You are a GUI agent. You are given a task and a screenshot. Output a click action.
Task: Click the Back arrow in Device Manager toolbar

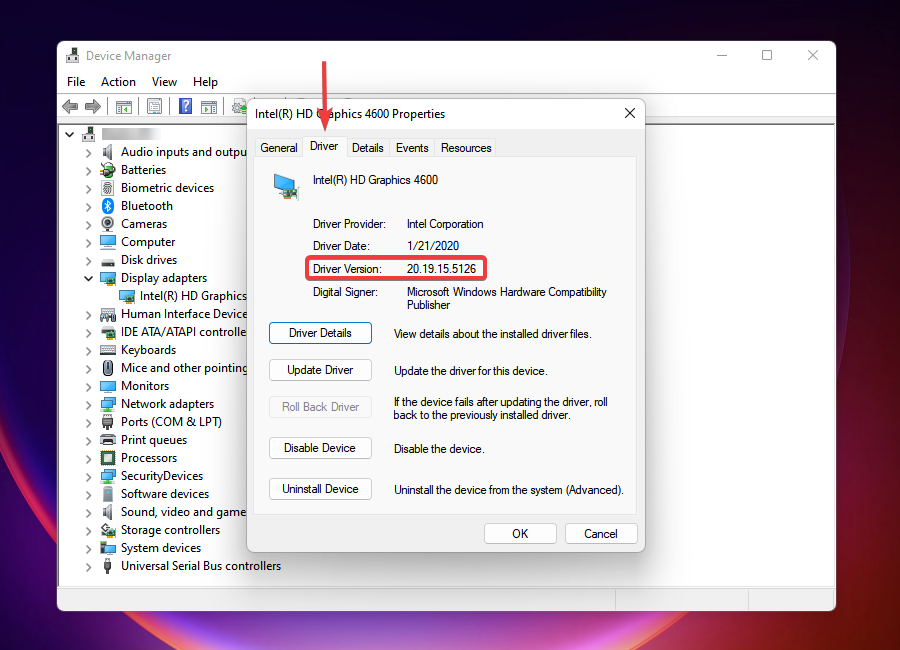(70, 106)
